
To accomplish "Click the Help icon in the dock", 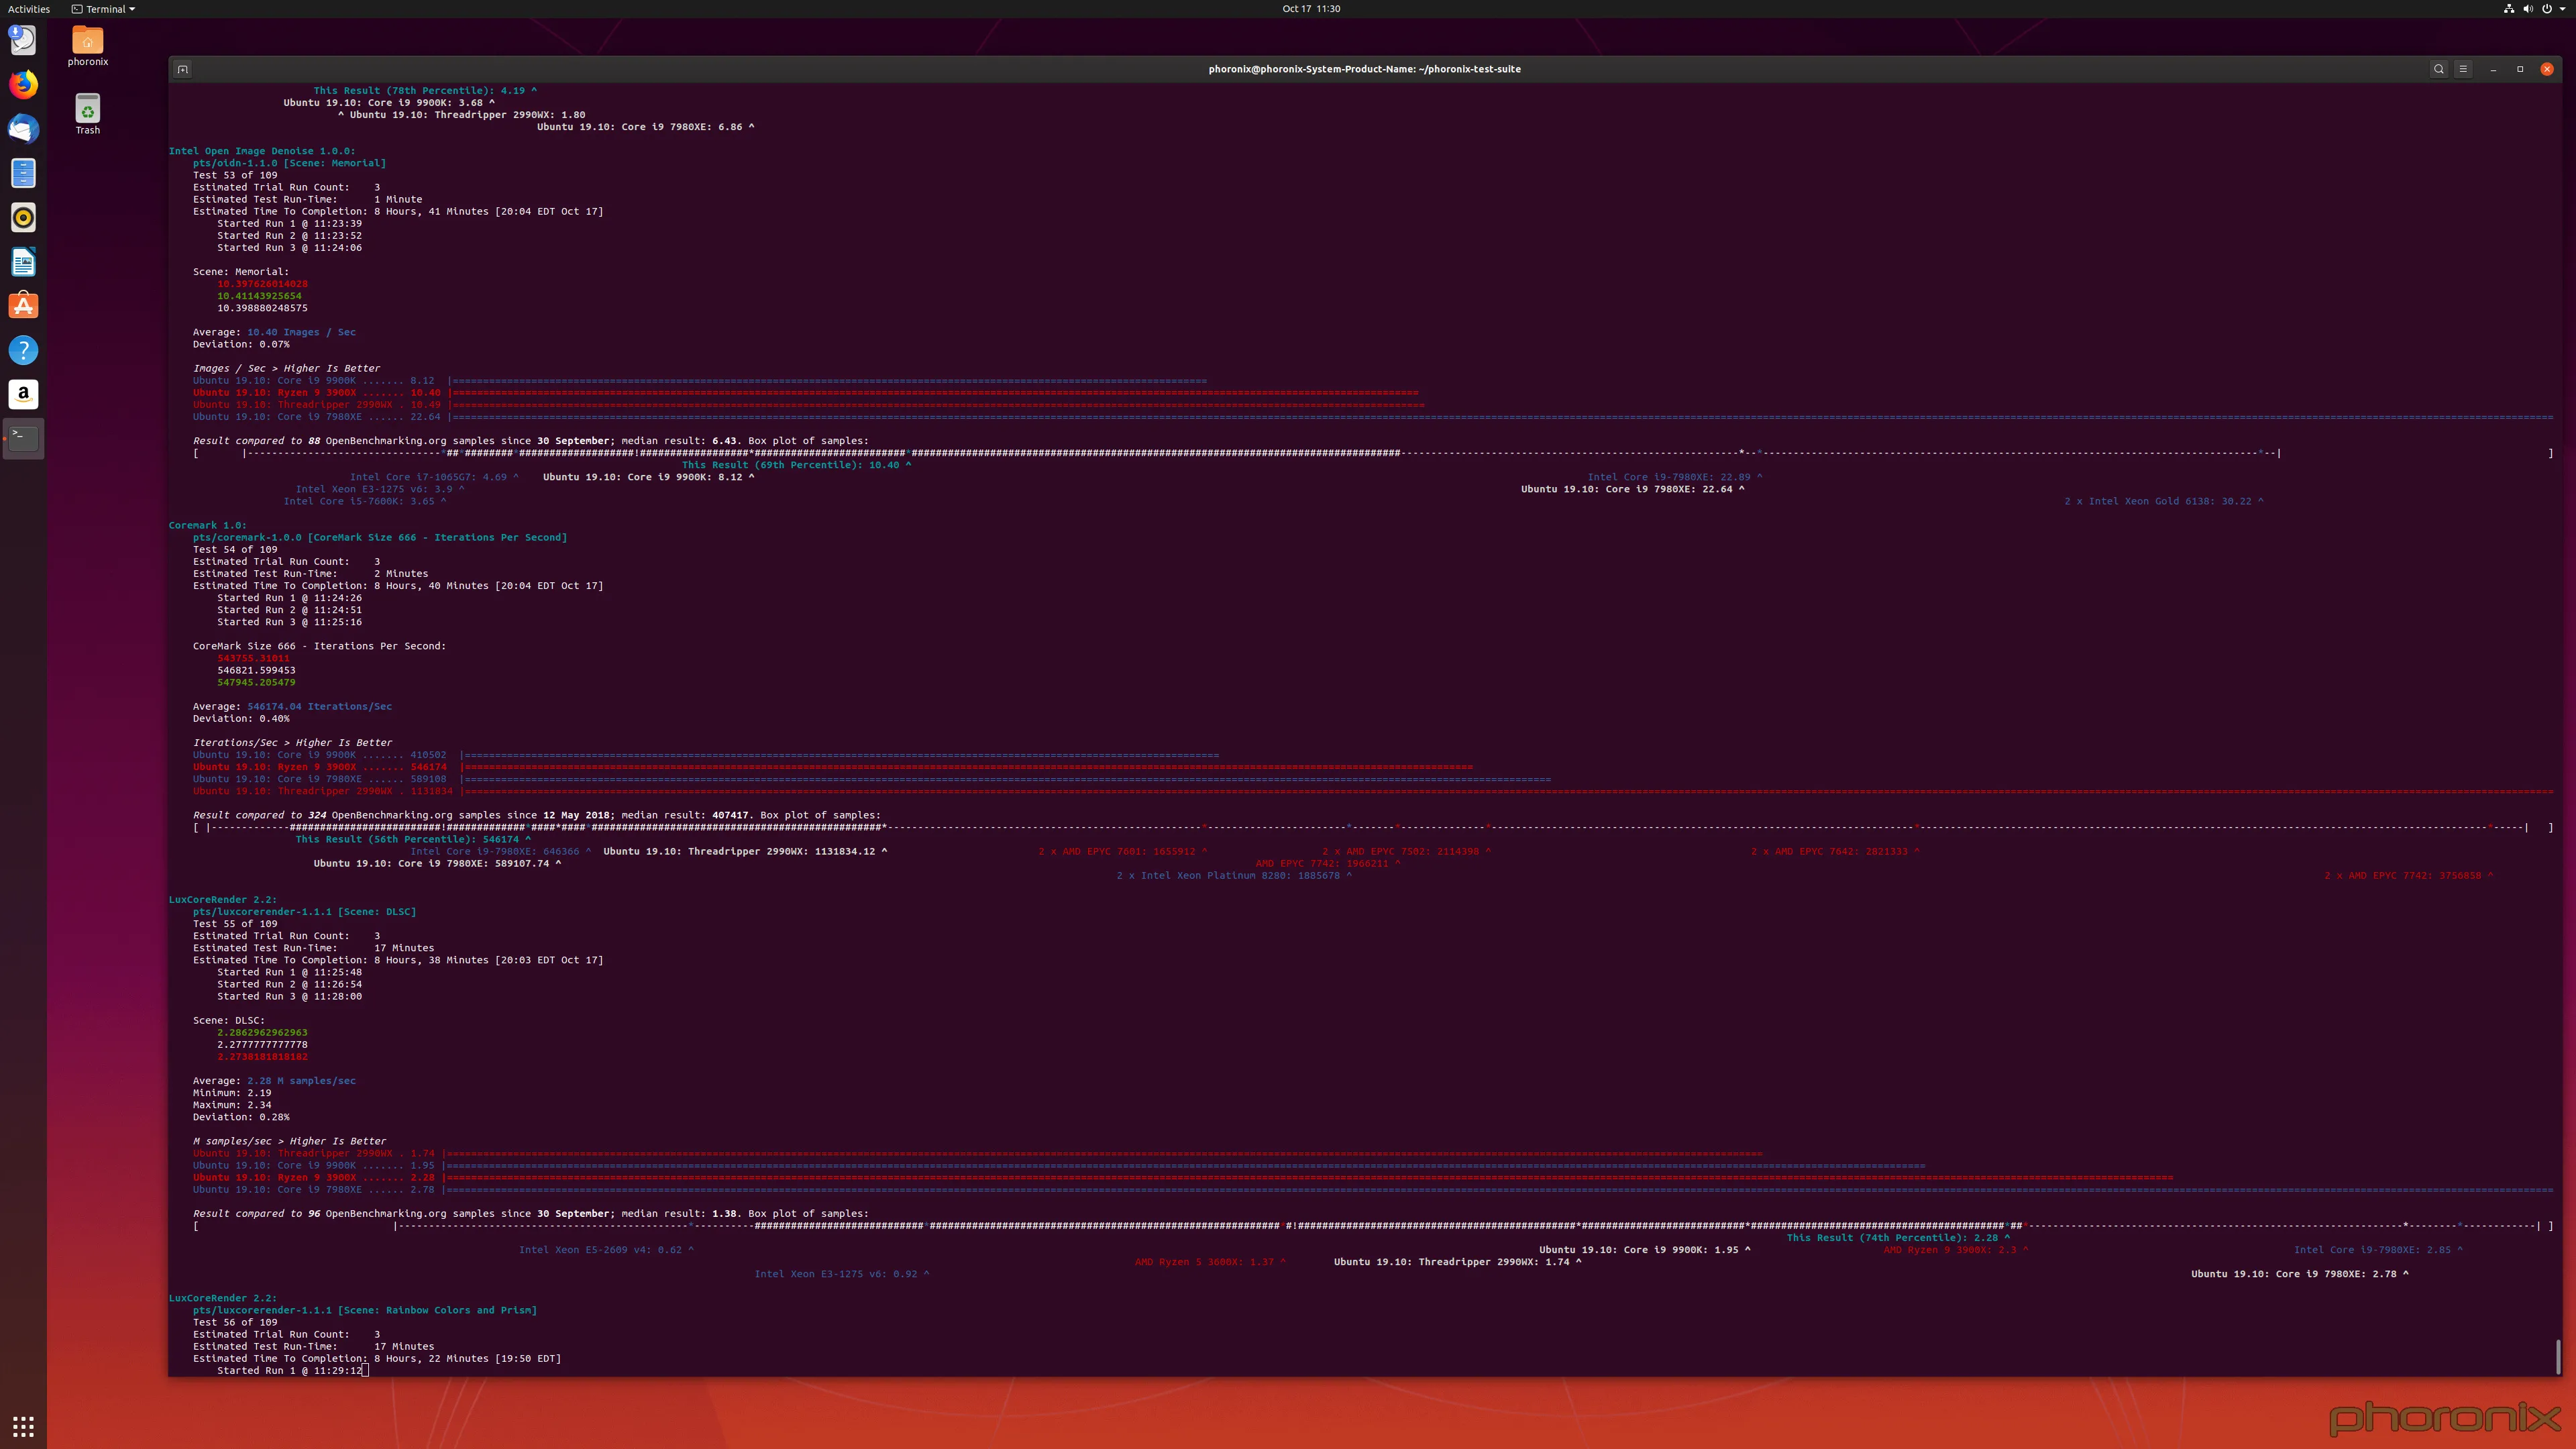I will (23, 349).
